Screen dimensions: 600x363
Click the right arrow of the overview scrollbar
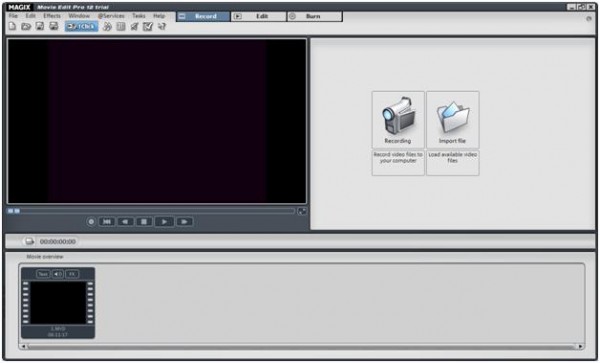580,347
